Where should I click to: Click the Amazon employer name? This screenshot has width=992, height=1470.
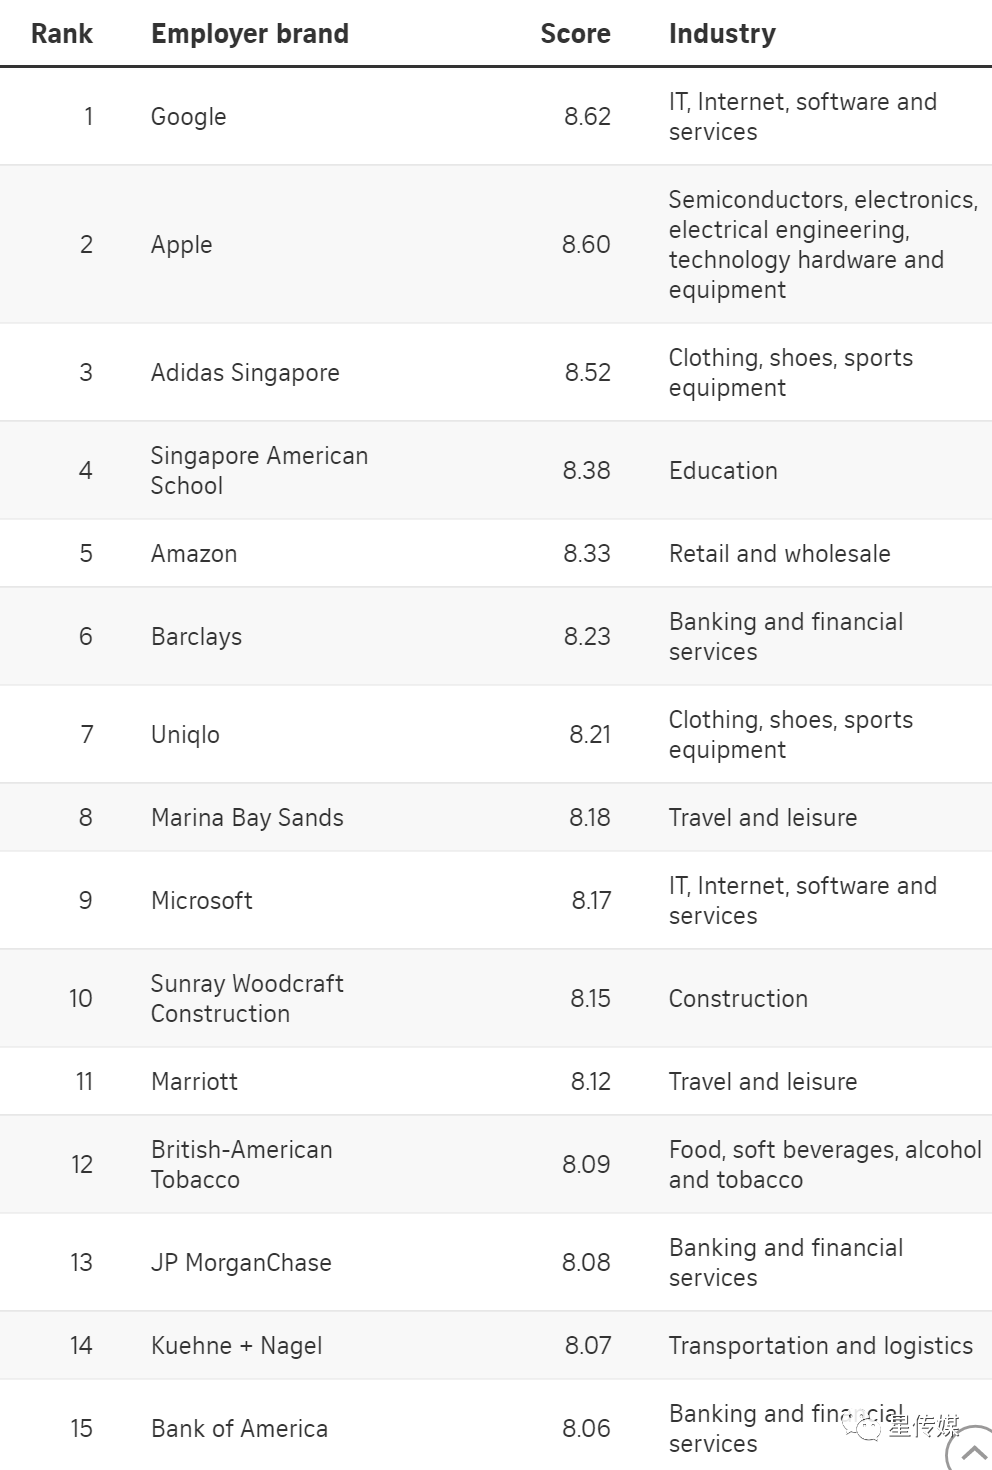194,554
